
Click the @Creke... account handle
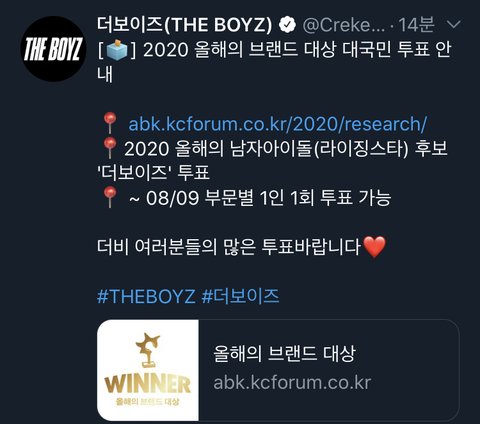tap(344, 25)
